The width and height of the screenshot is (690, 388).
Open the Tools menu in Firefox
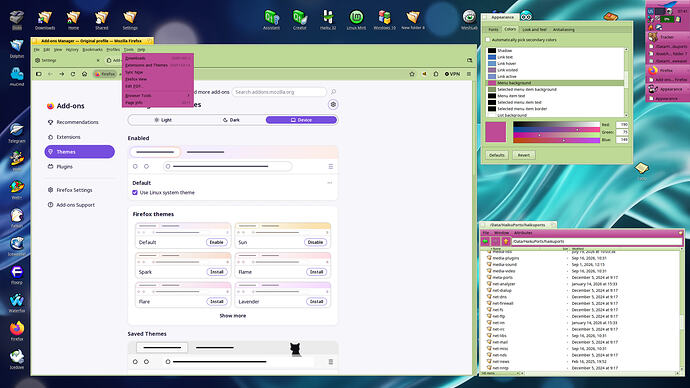[x=128, y=50]
